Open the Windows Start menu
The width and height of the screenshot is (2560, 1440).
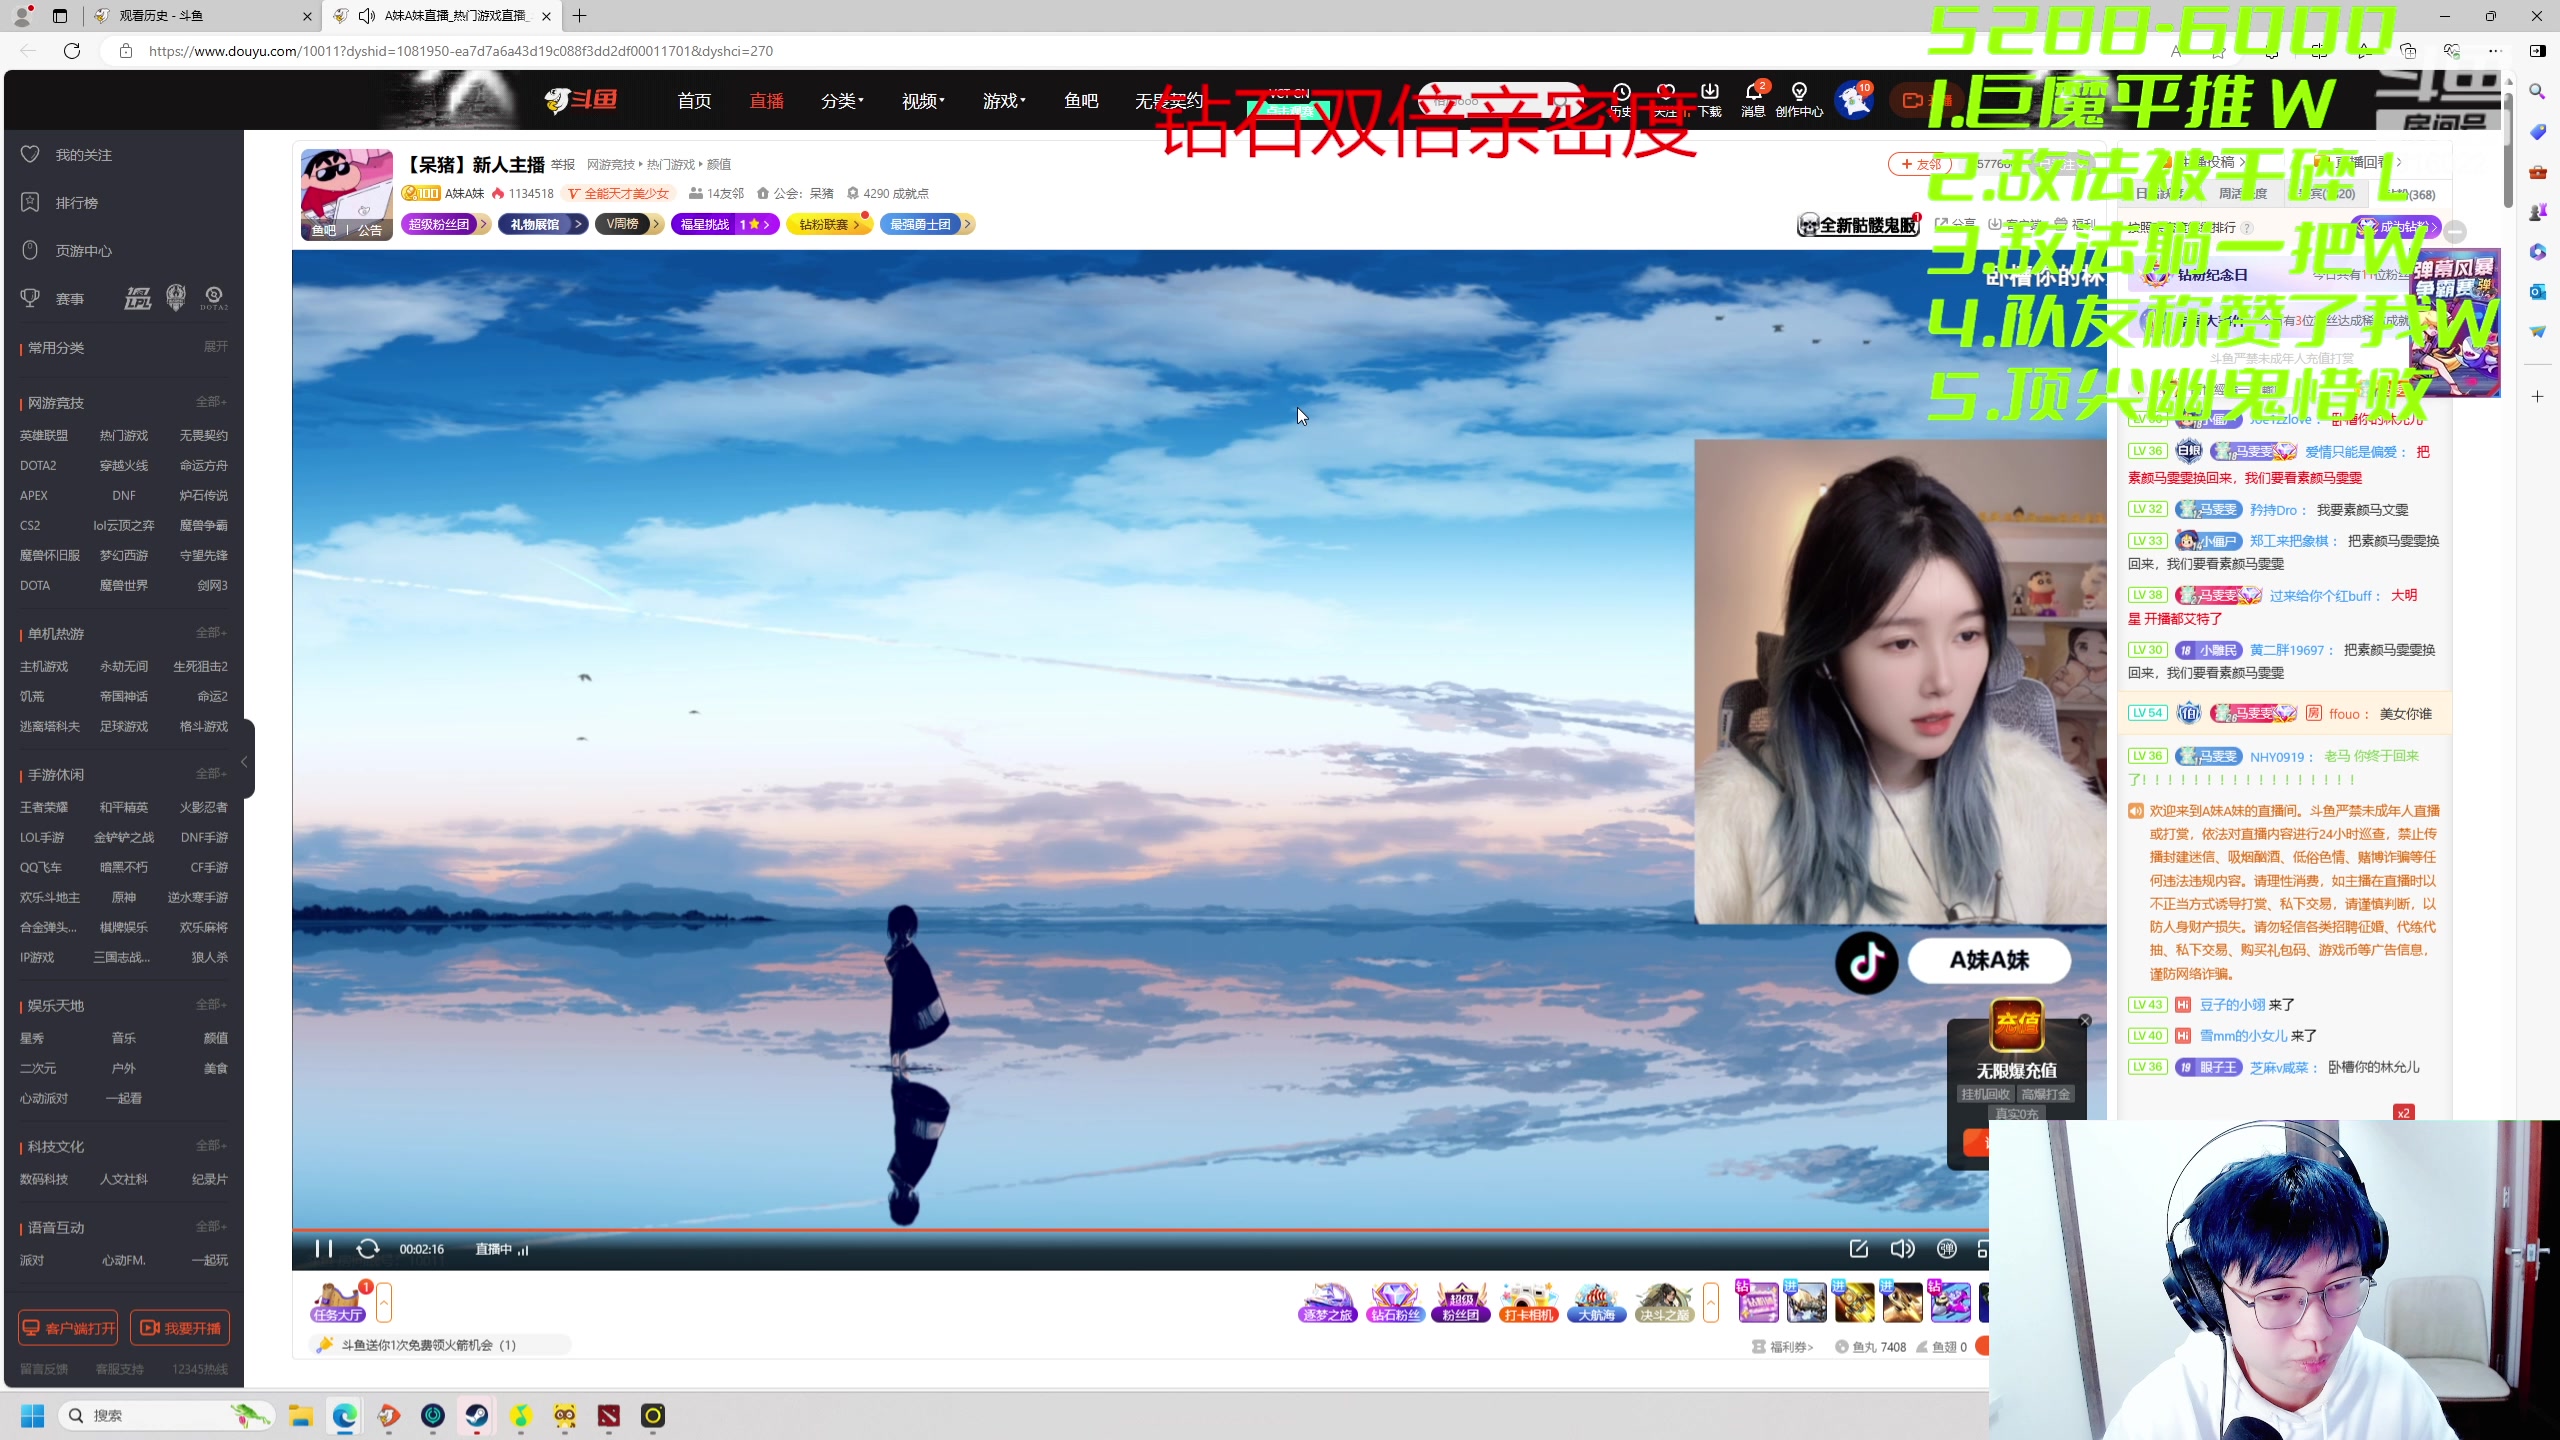[33, 1416]
